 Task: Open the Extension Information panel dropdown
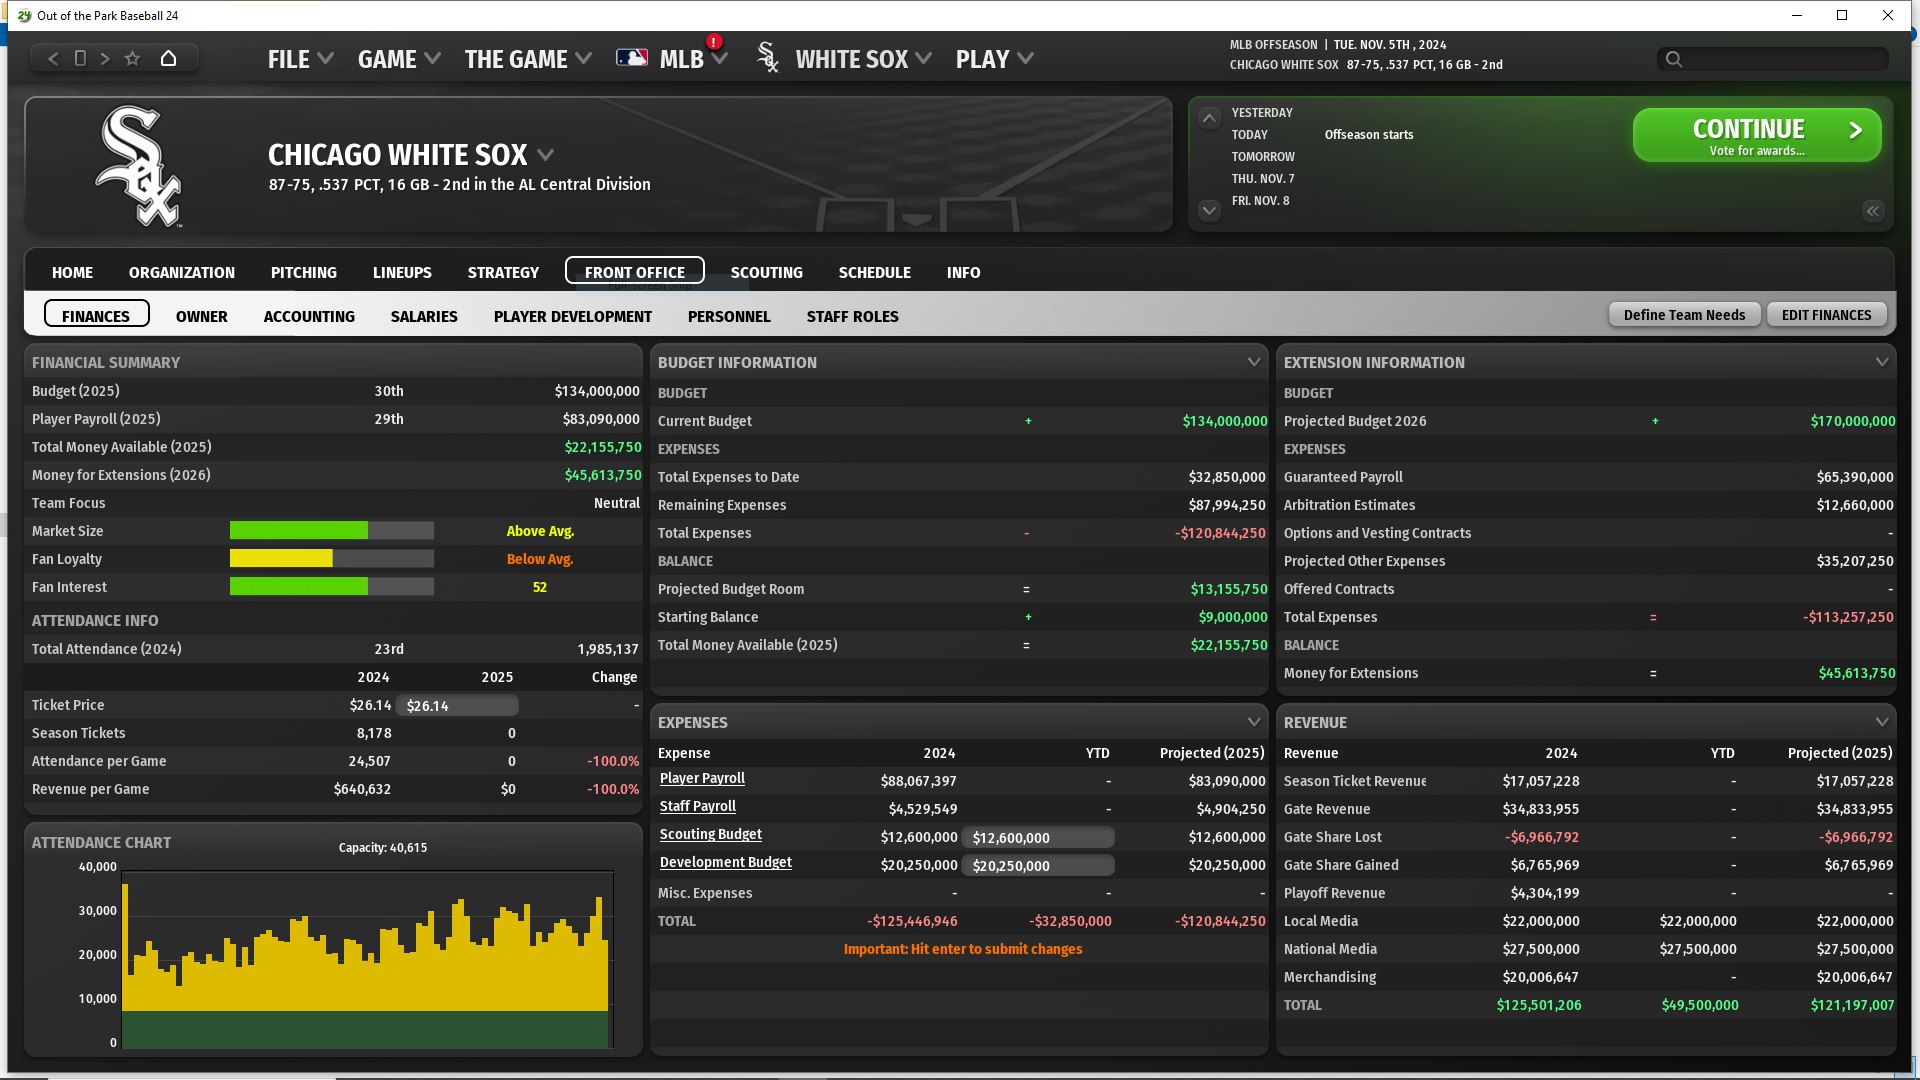pyautogui.click(x=1881, y=362)
